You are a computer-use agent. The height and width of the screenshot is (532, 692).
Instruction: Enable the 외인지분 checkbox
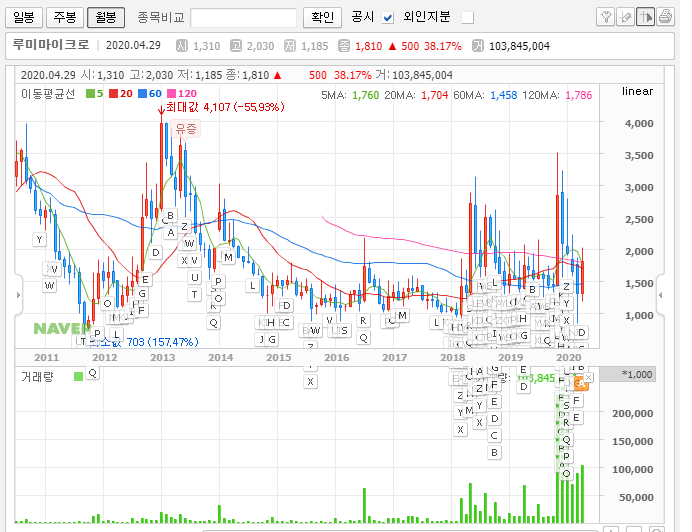(x=467, y=18)
